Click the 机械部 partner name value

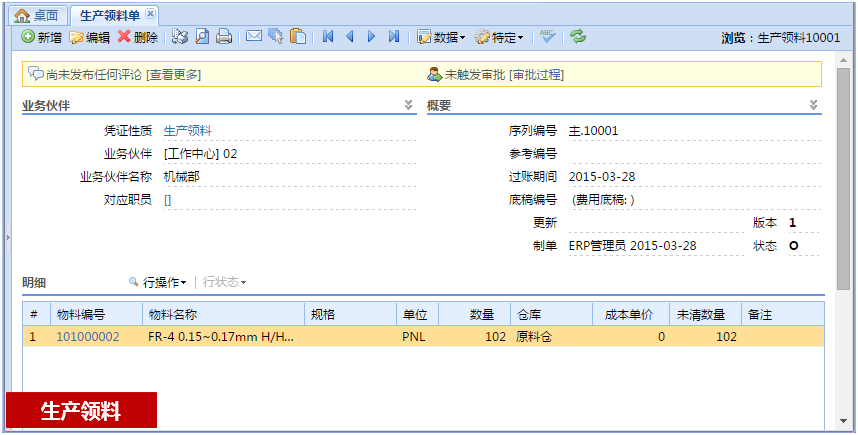coord(182,177)
